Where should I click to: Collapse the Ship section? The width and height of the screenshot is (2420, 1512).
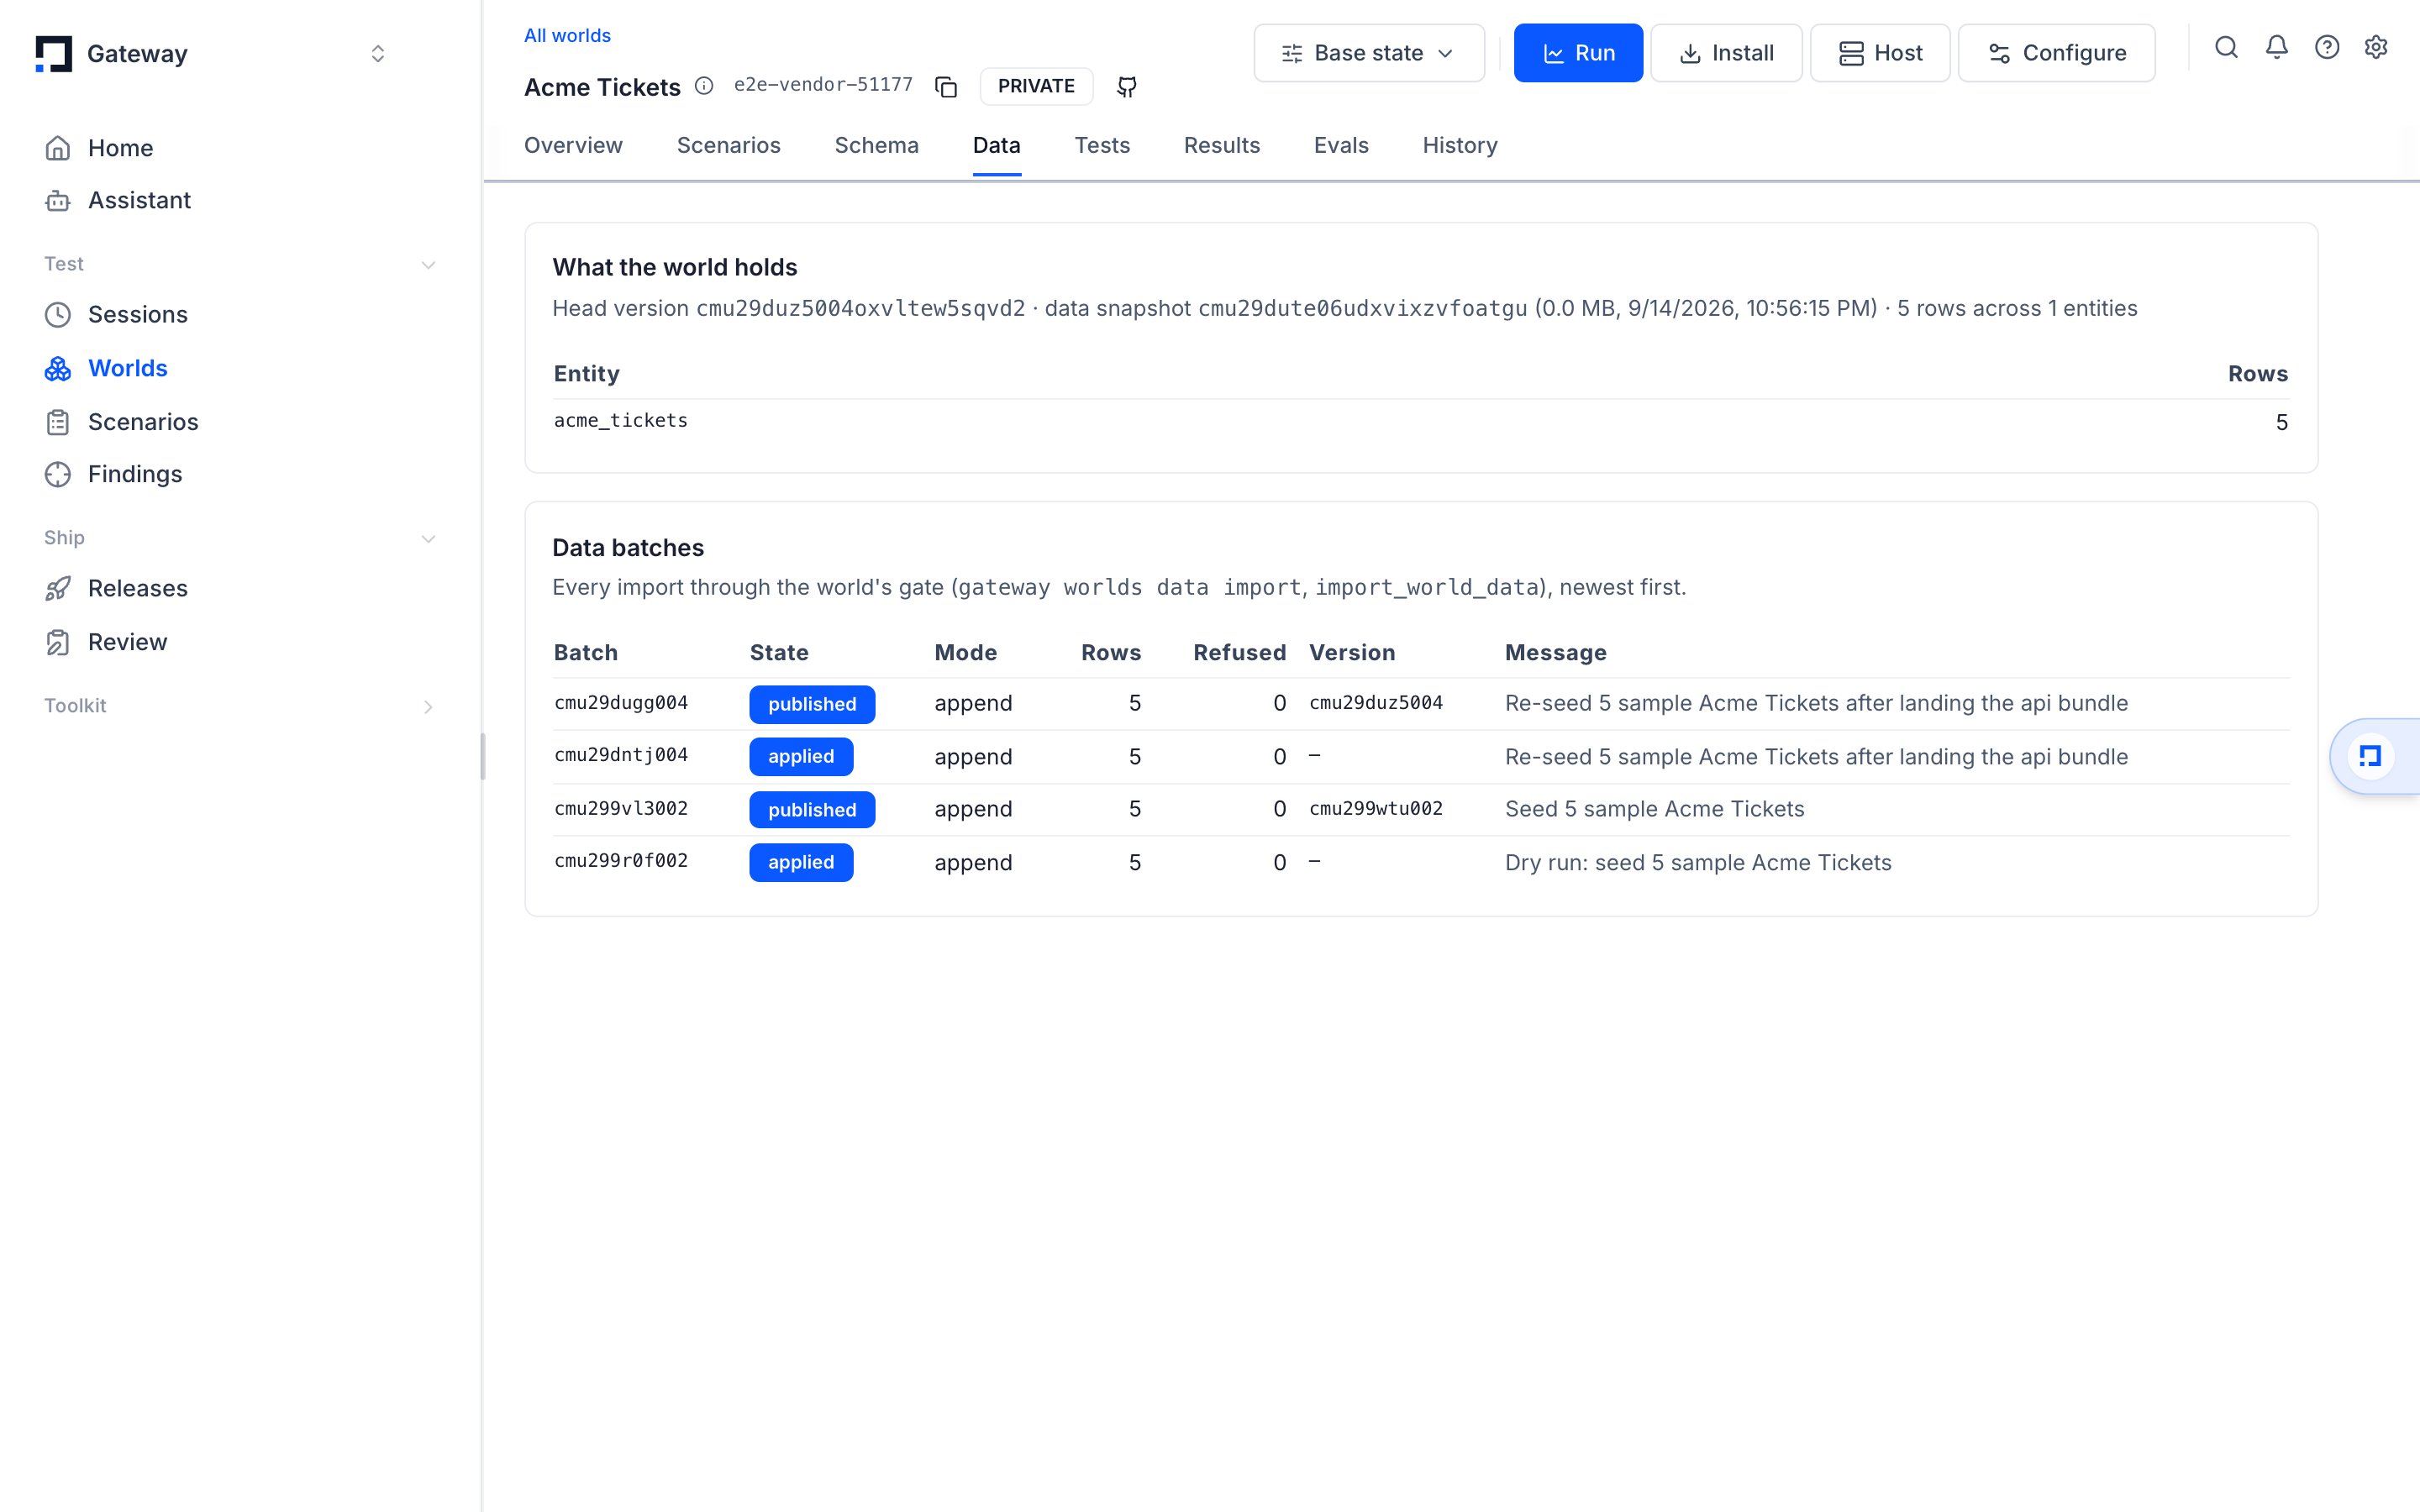428,539
